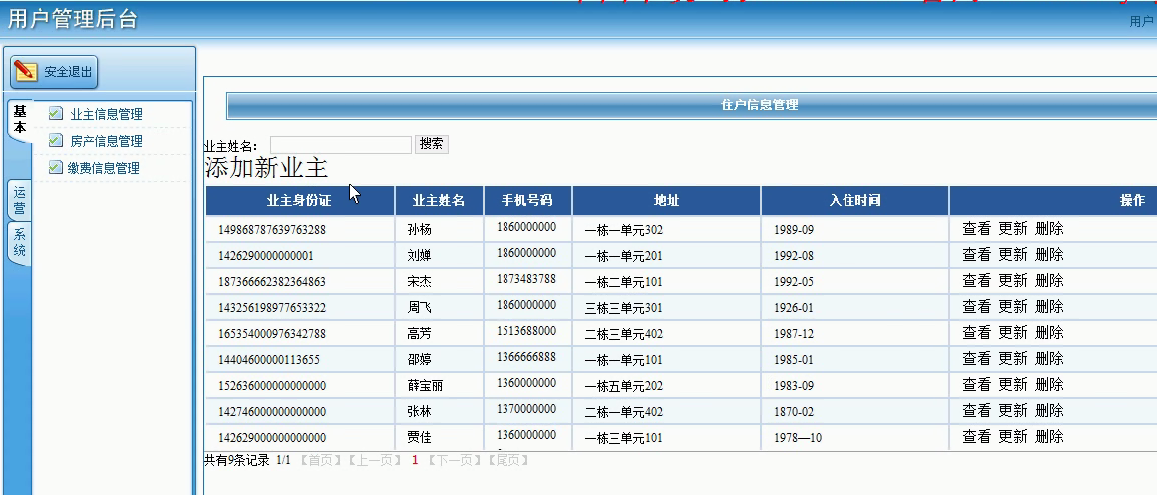
Task: Open 房产信息管理 menu item
Action: click(106, 141)
